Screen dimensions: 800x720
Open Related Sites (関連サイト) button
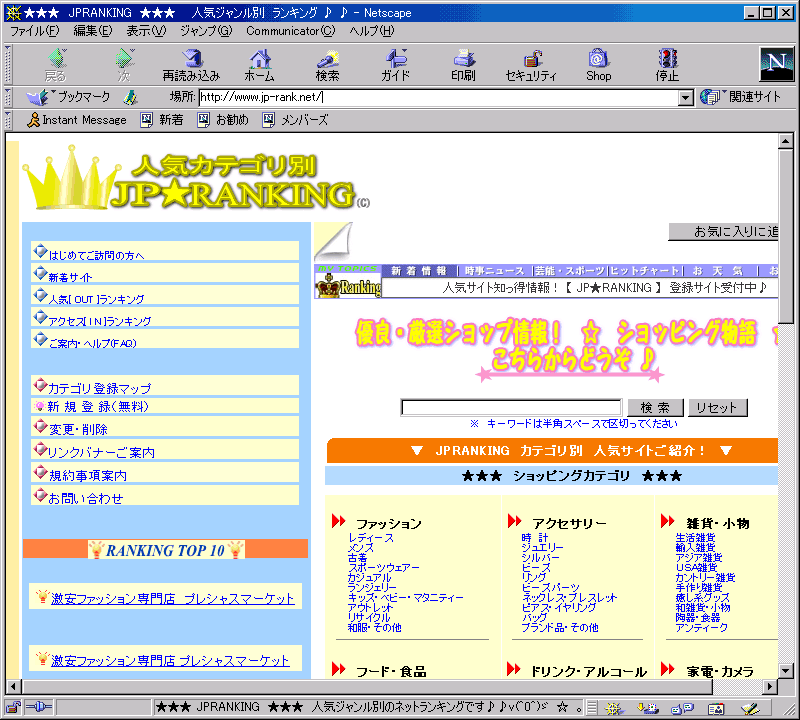point(741,97)
